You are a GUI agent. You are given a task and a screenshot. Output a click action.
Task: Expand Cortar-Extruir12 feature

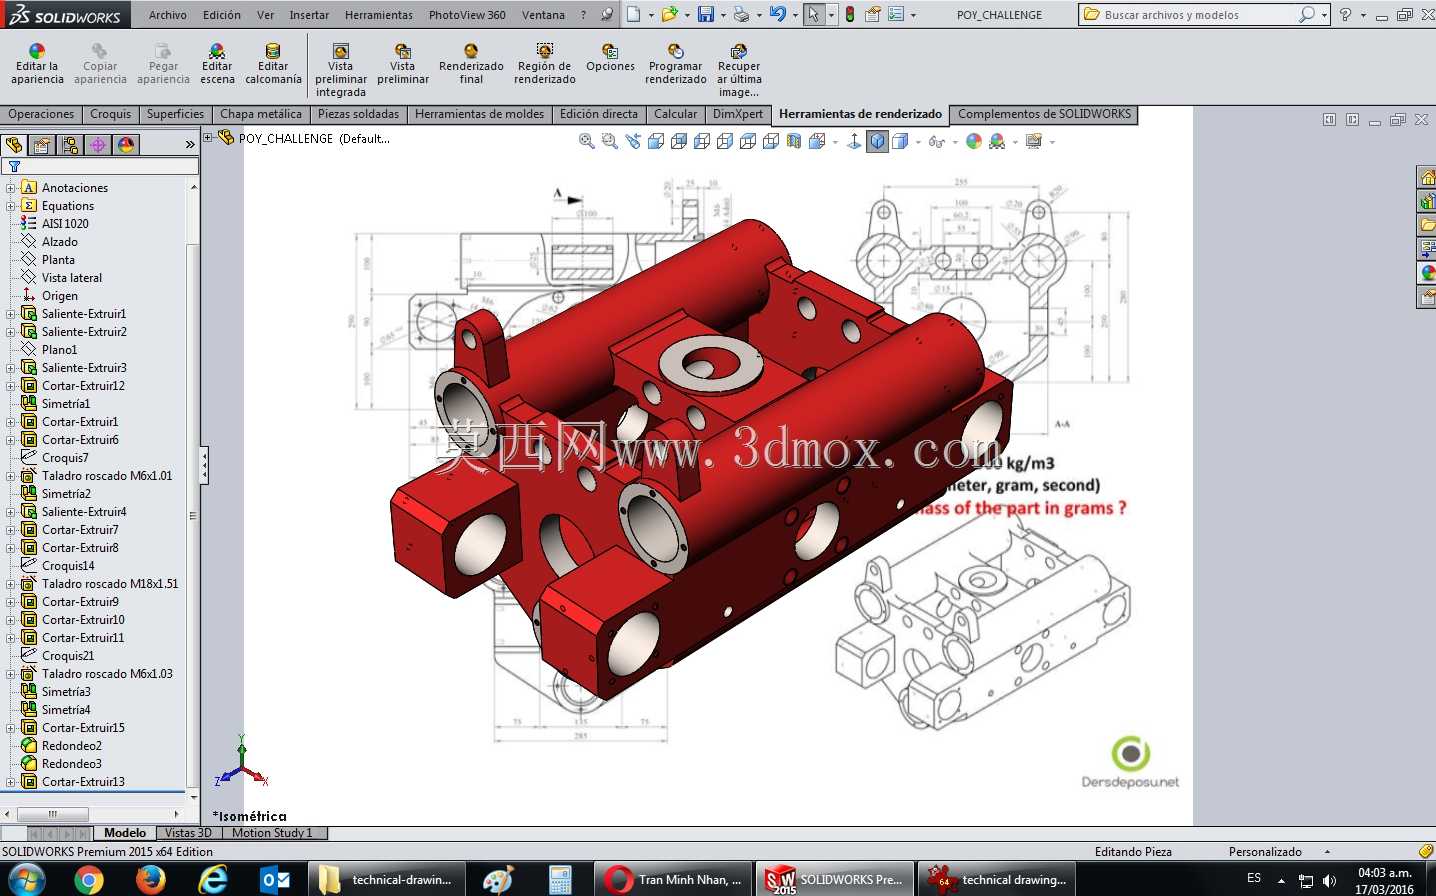(10, 386)
